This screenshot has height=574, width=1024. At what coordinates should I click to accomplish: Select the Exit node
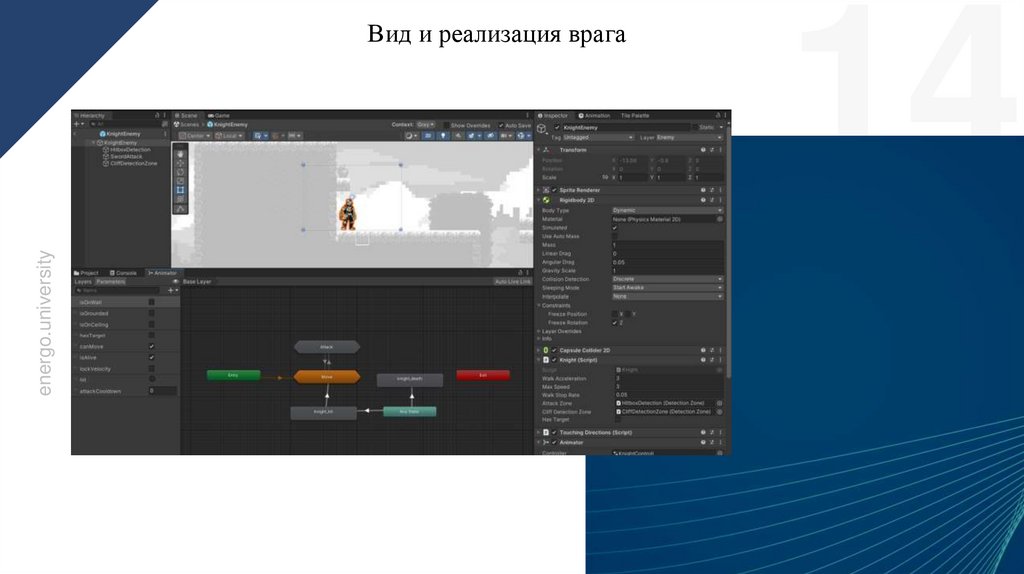pos(483,375)
